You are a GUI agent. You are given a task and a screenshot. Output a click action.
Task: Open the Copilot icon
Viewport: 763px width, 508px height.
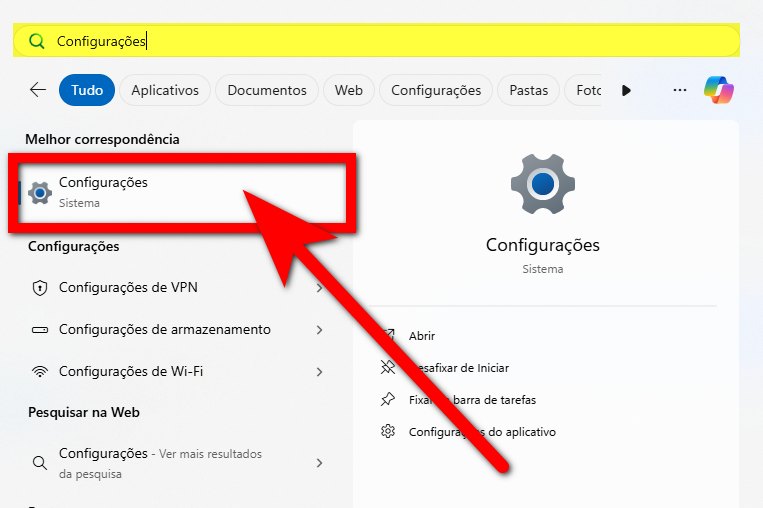point(718,90)
